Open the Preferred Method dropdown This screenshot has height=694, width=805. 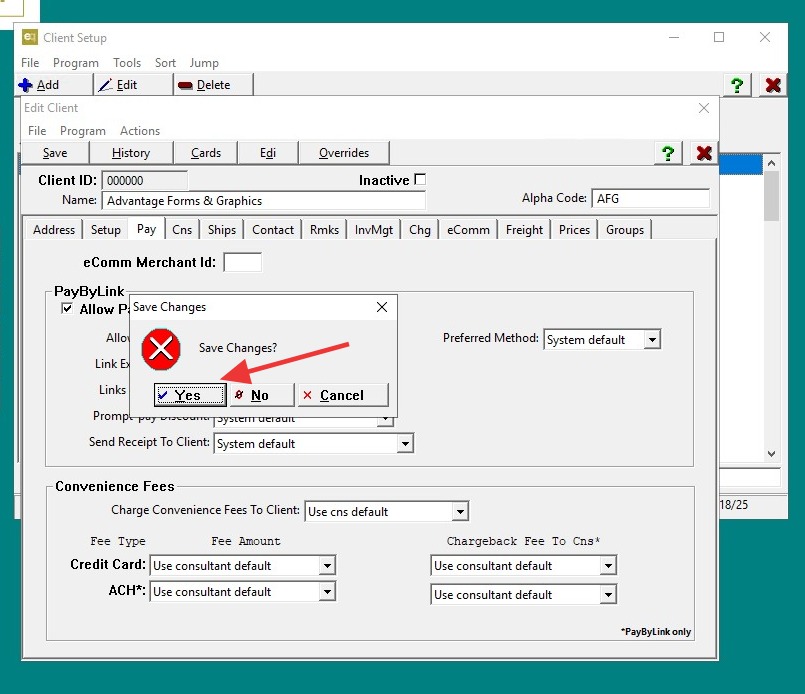pyautogui.click(x=602, y=340)
